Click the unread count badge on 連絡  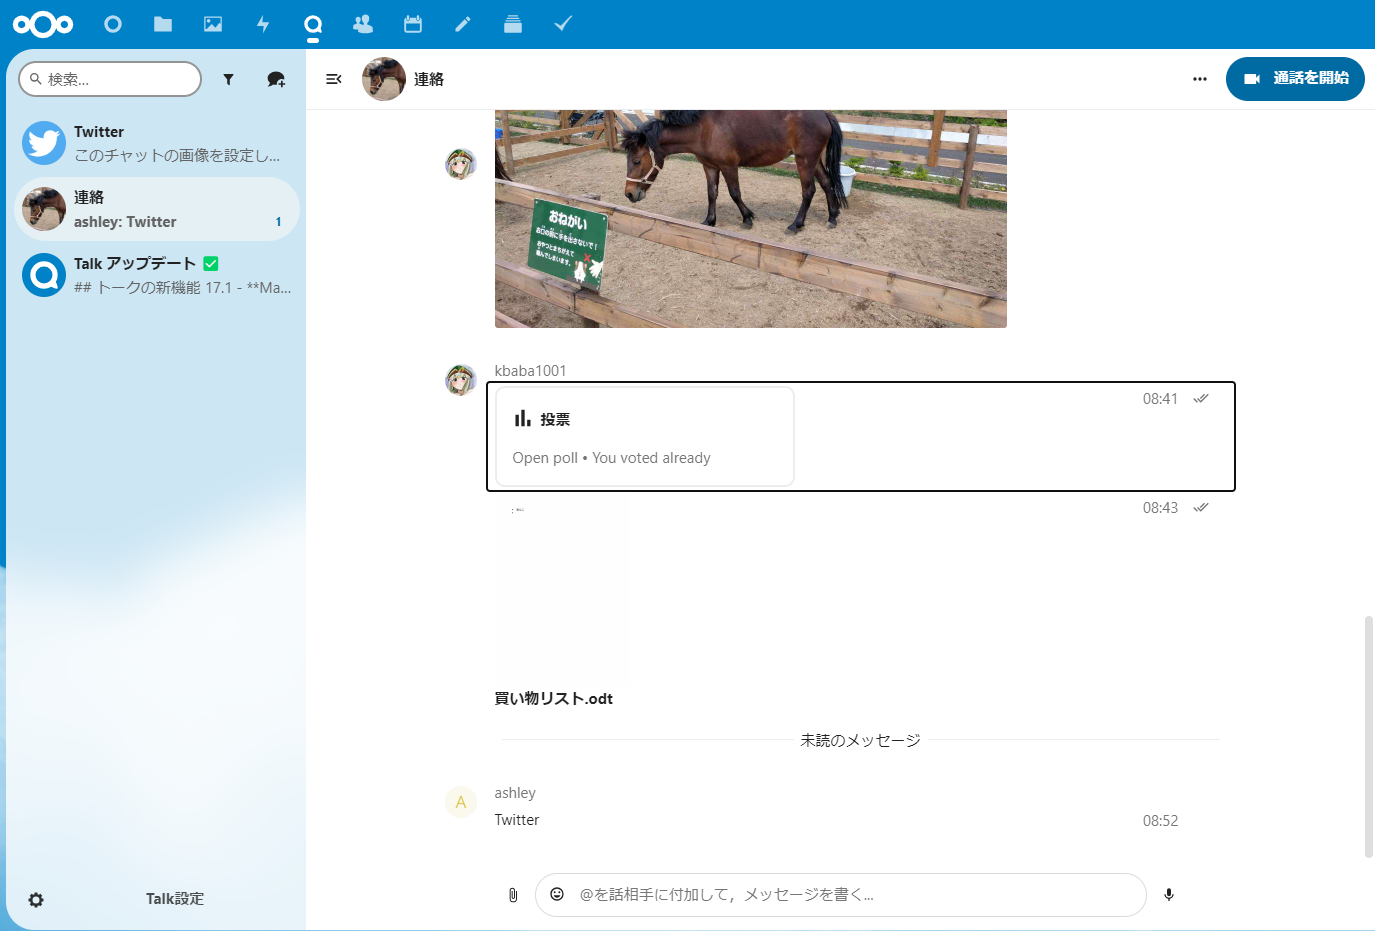tap(278, 222)
